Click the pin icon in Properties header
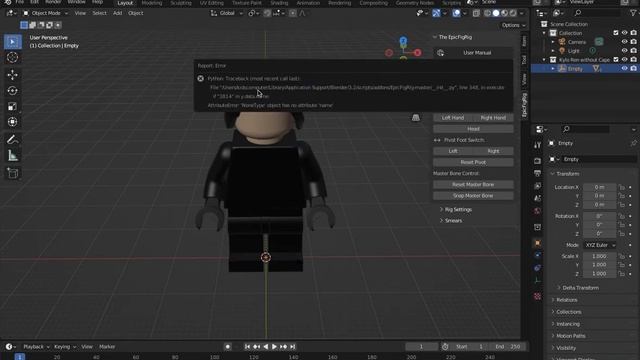Viewport: 640px width, 360px height. [633, 143]
